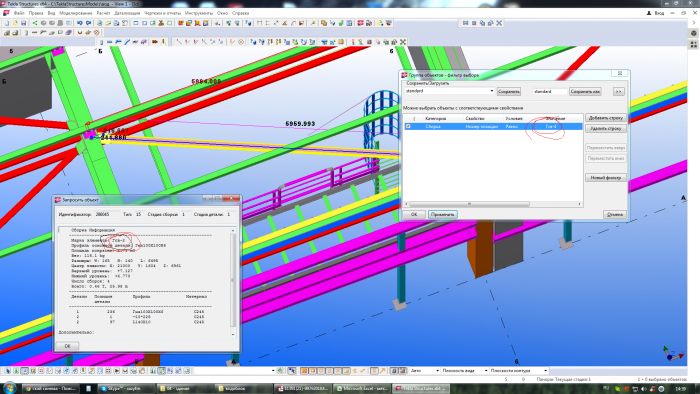Click the globe icon in right side panel
The width and height of the screenshot is (700, 394).
pos(694,33)
